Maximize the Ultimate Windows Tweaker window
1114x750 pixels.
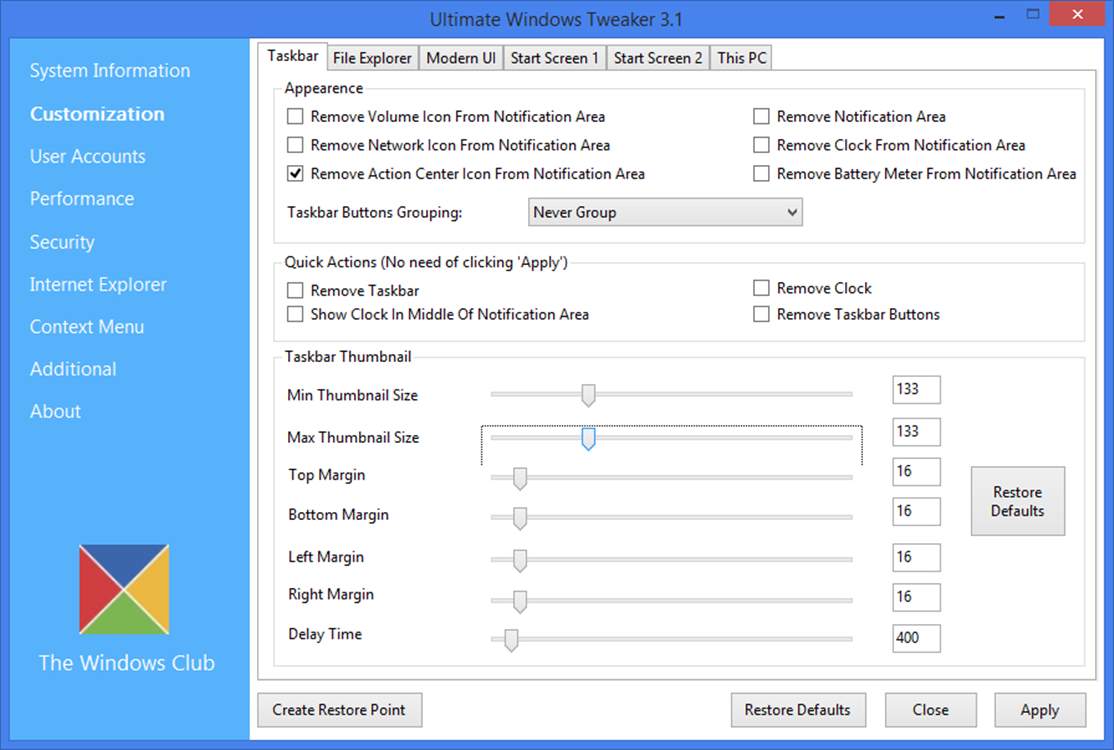(1033, 15)
